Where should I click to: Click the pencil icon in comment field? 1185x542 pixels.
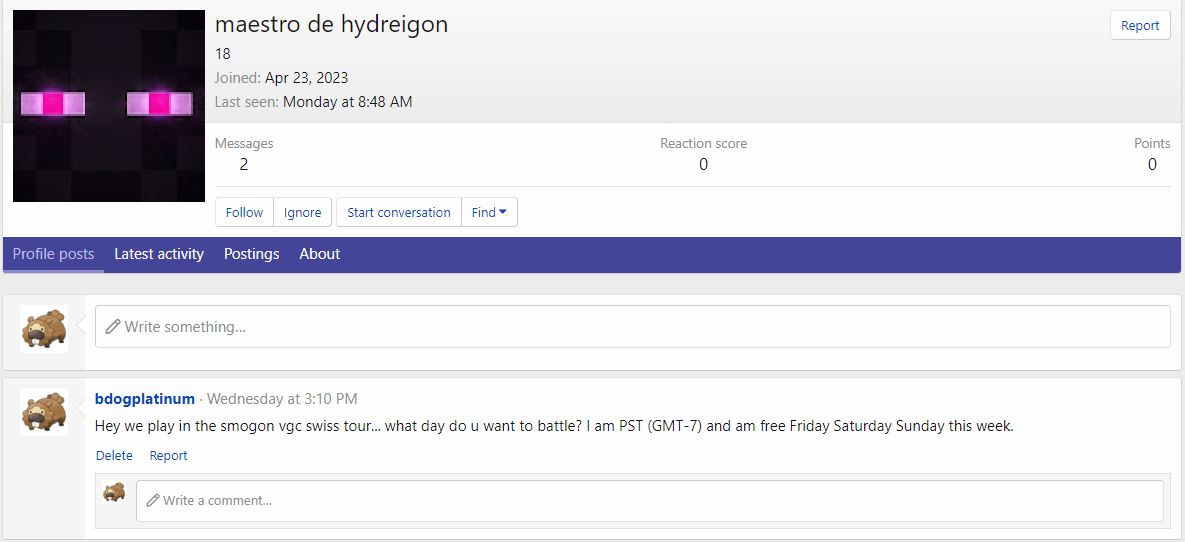click(153, 500)
